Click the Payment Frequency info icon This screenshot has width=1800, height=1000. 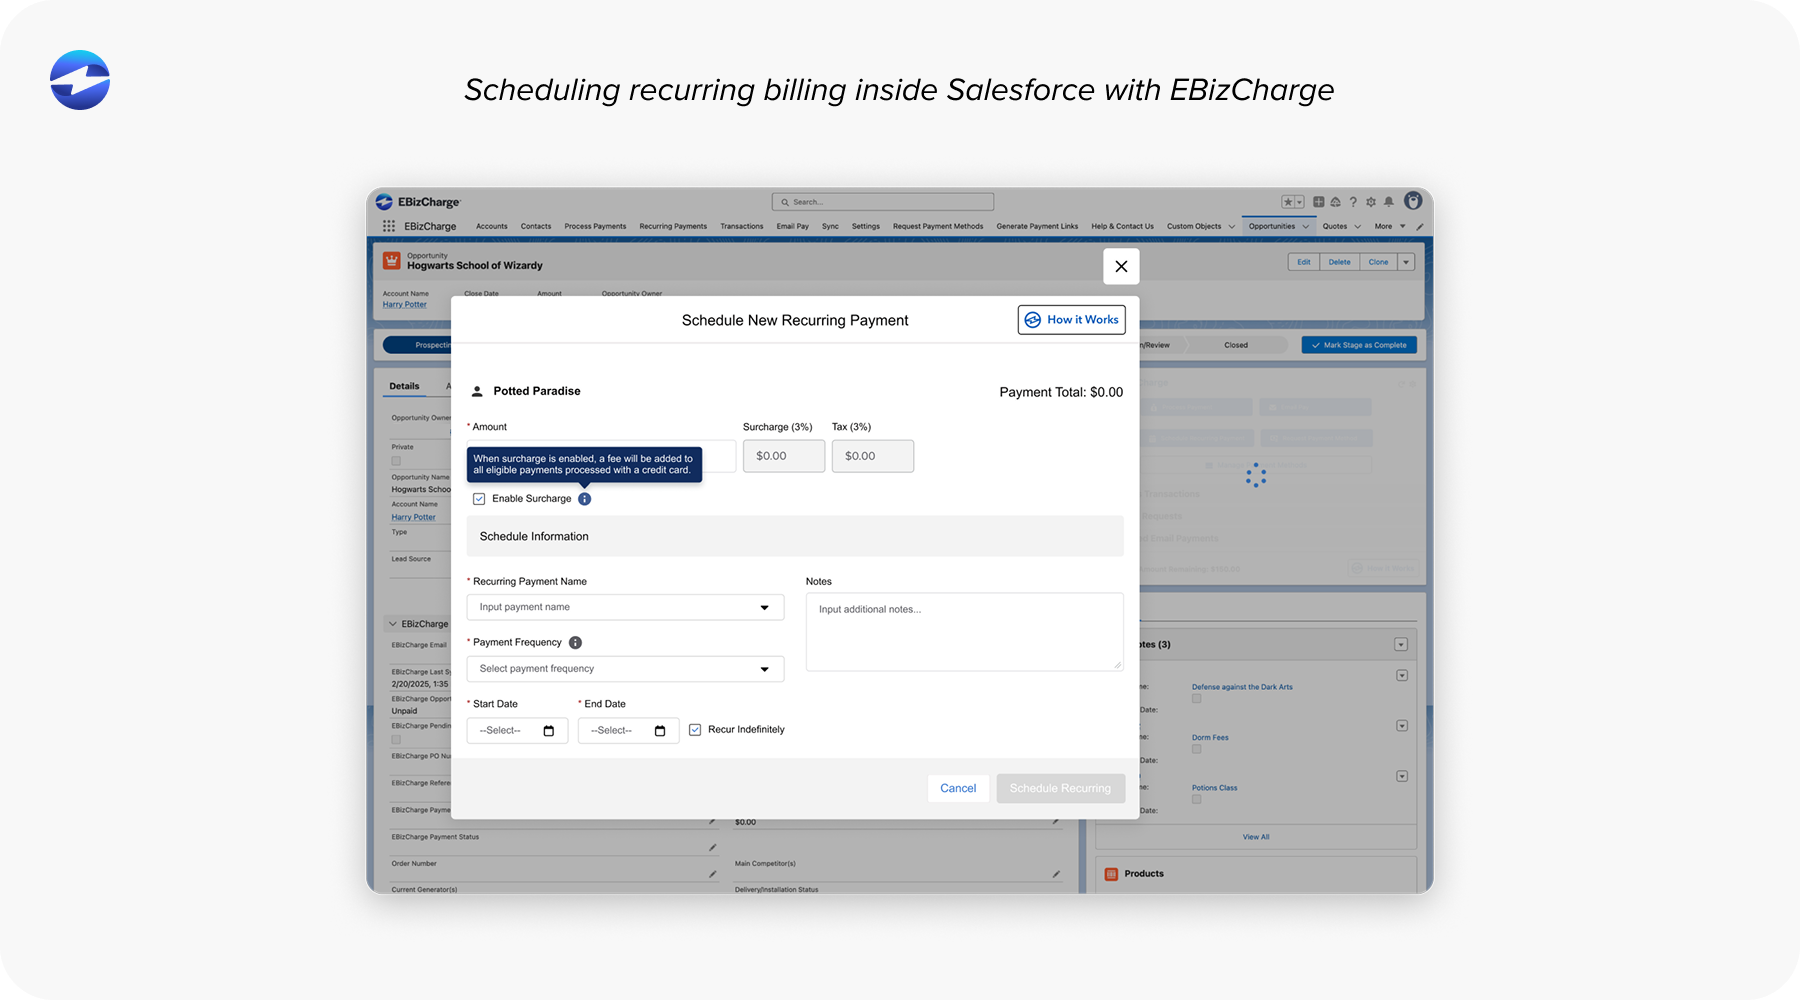click(x=575, y=642)
